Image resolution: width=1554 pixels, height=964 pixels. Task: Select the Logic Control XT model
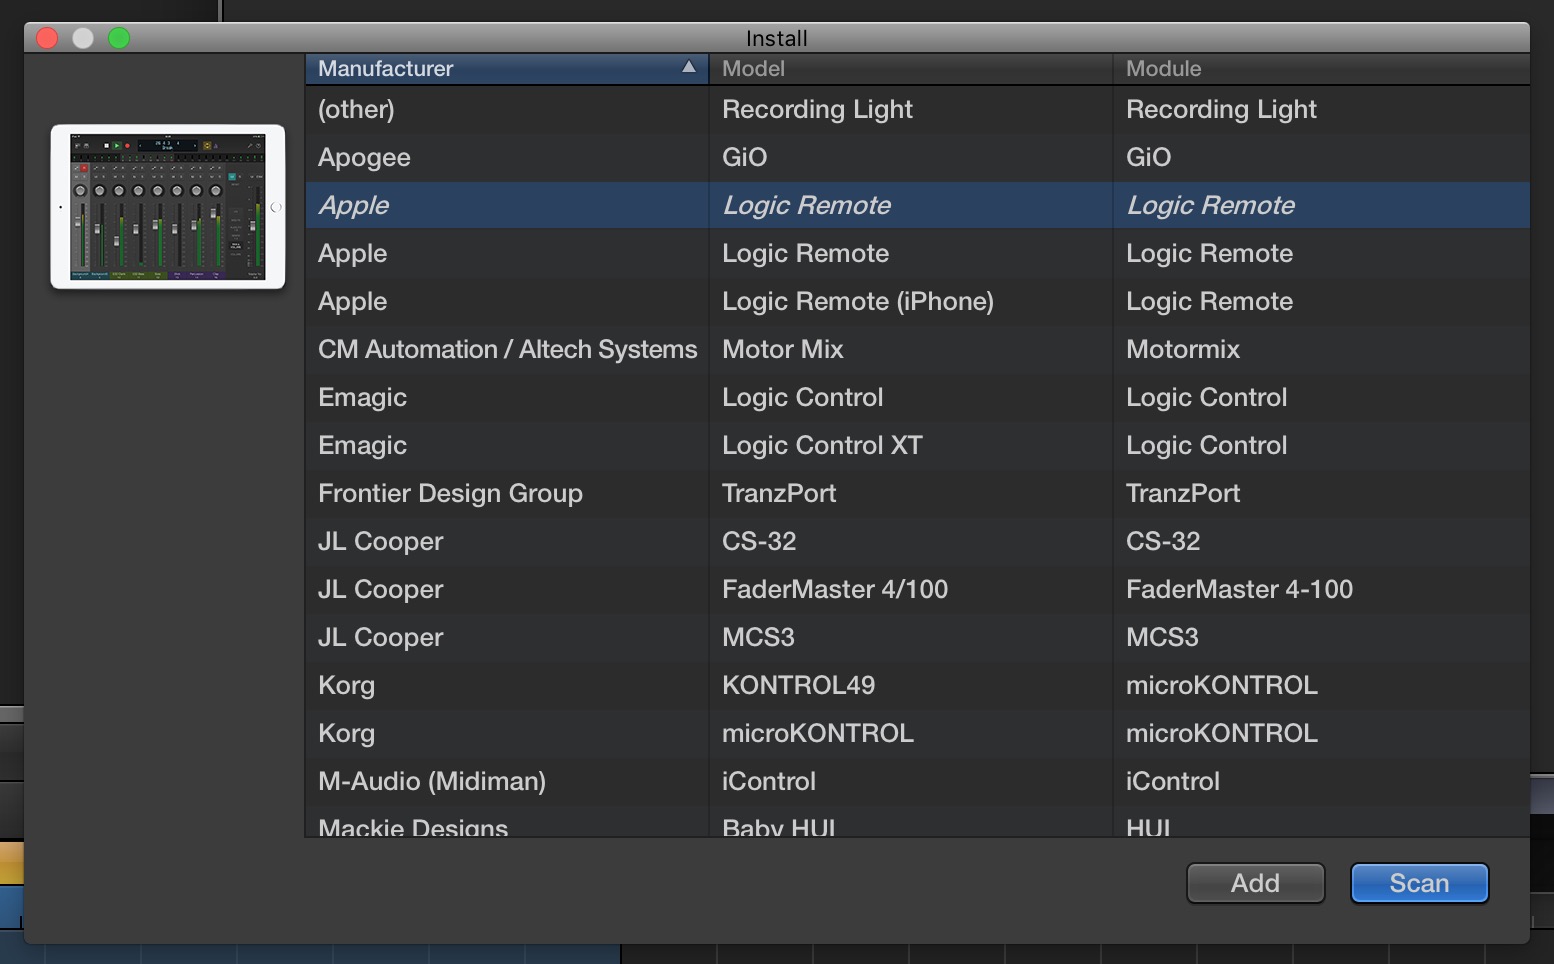pos(822,445)
